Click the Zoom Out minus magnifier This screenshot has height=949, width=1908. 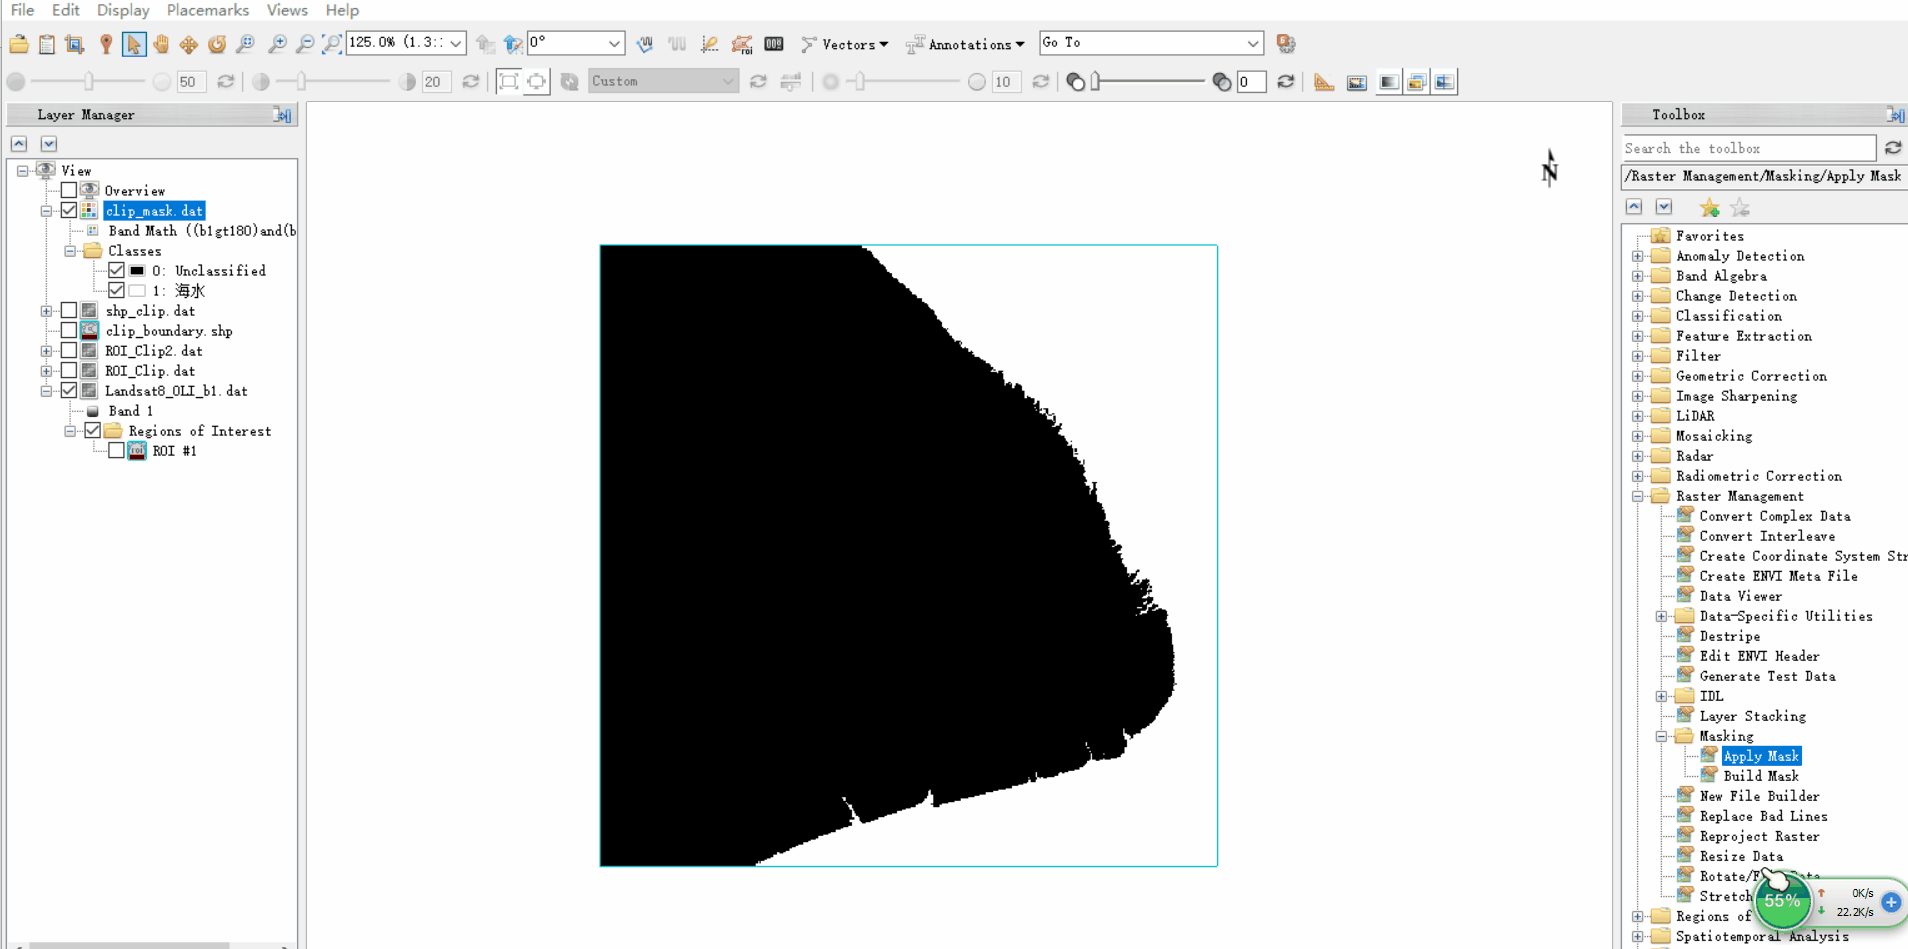pos(305,44)
